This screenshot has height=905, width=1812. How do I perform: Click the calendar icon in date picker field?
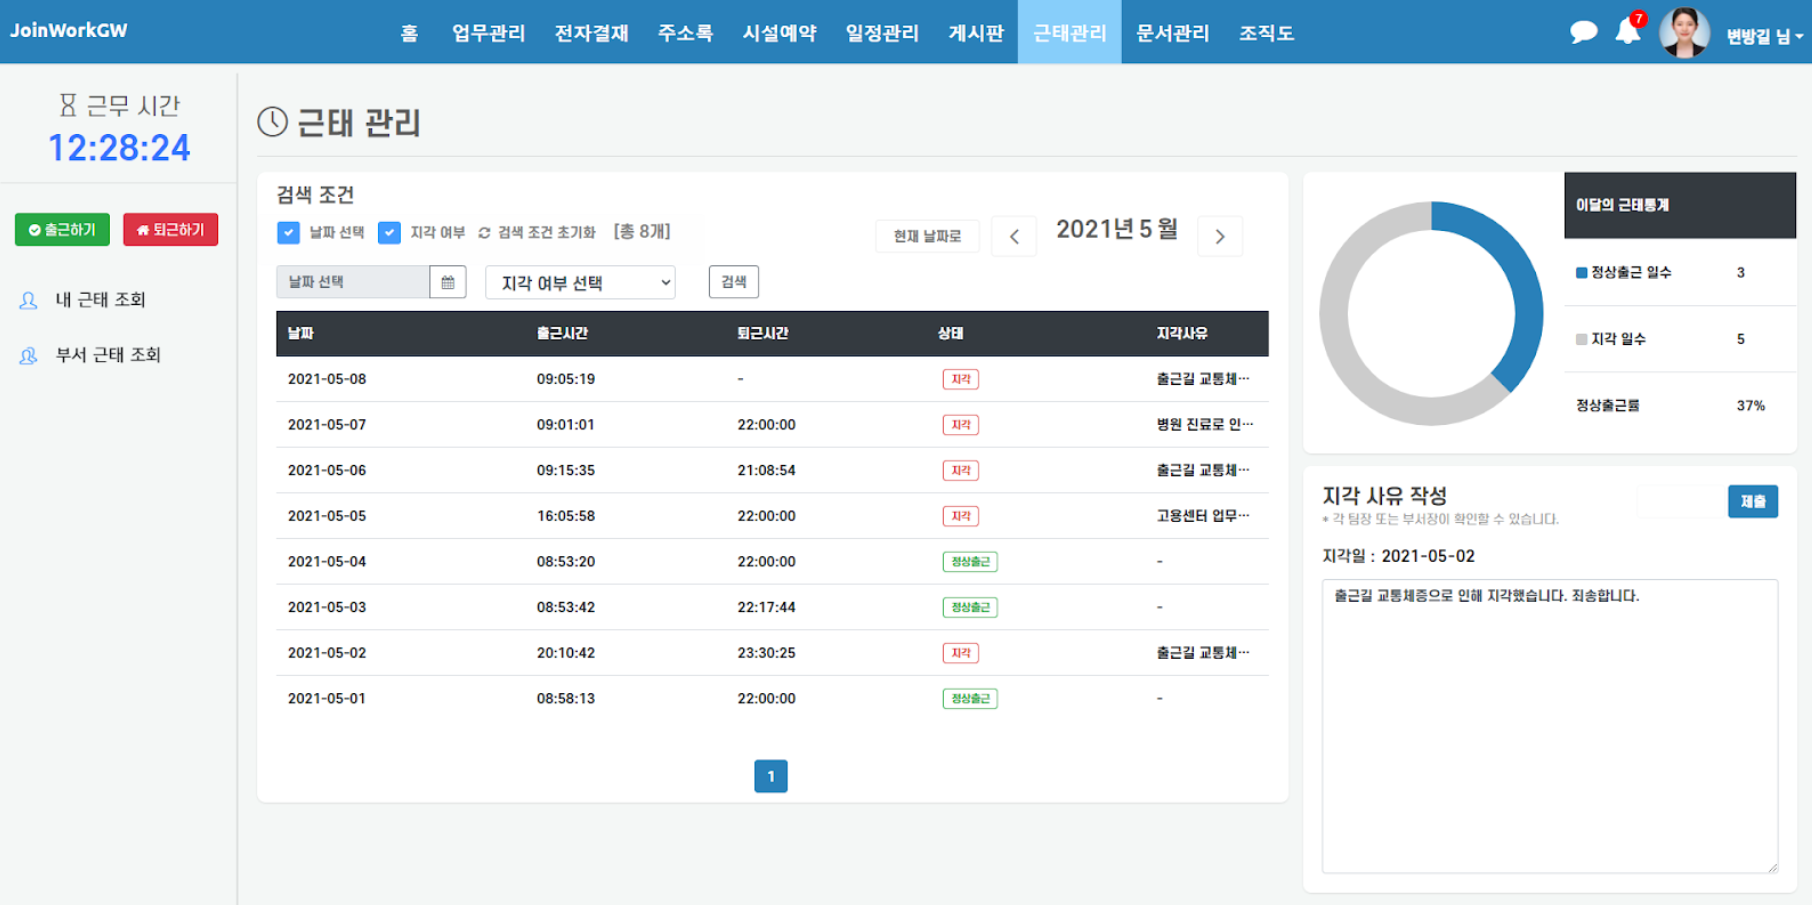tap(447, 281)
